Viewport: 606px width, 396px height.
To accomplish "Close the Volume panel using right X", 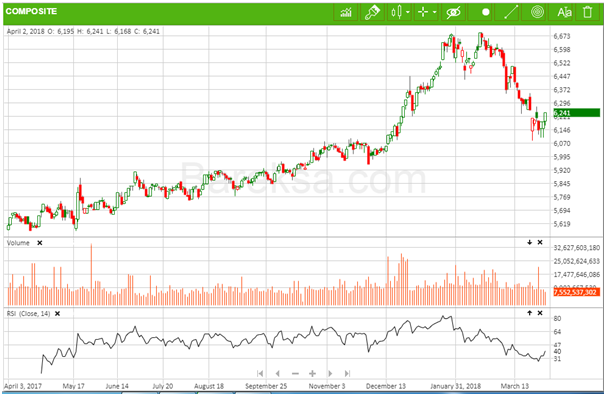I will [x=540, y=242].
